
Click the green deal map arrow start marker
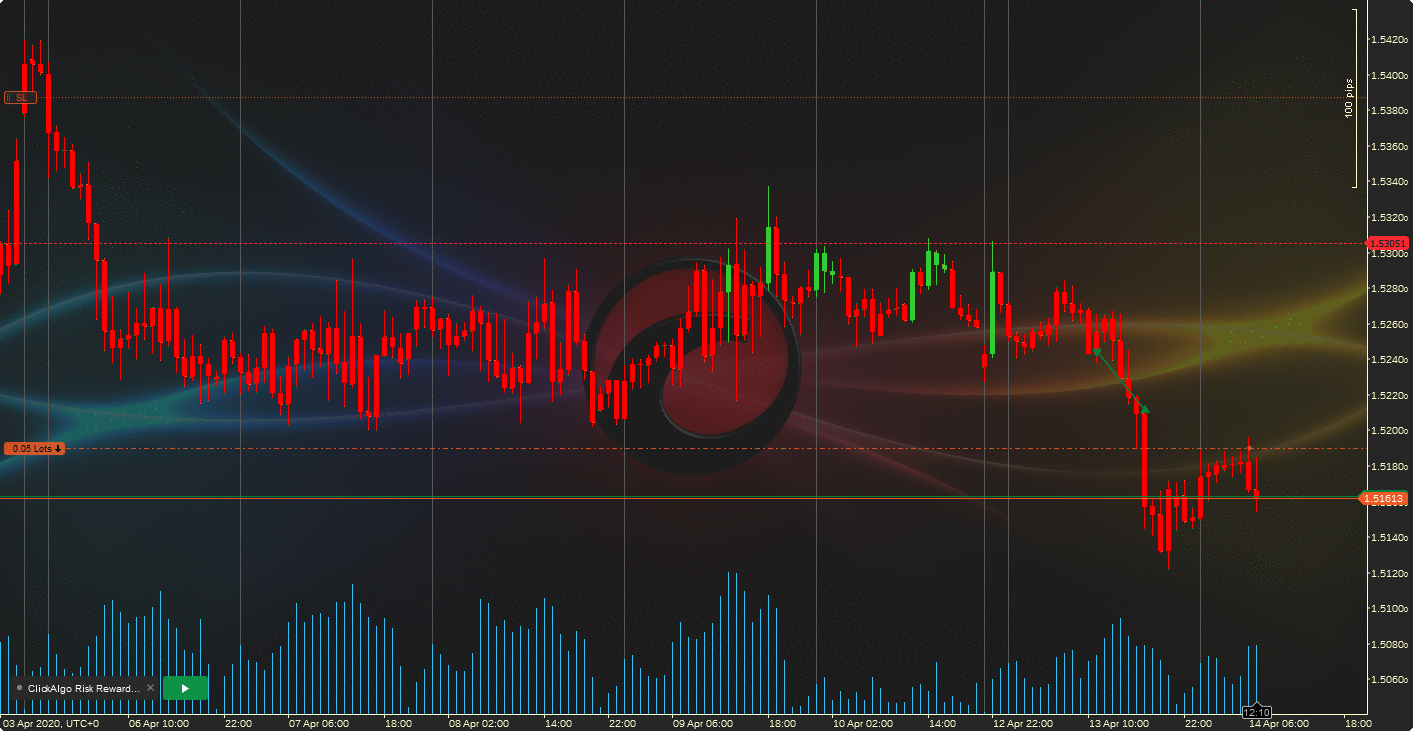pyautogui.click(x=1096, y=352)
